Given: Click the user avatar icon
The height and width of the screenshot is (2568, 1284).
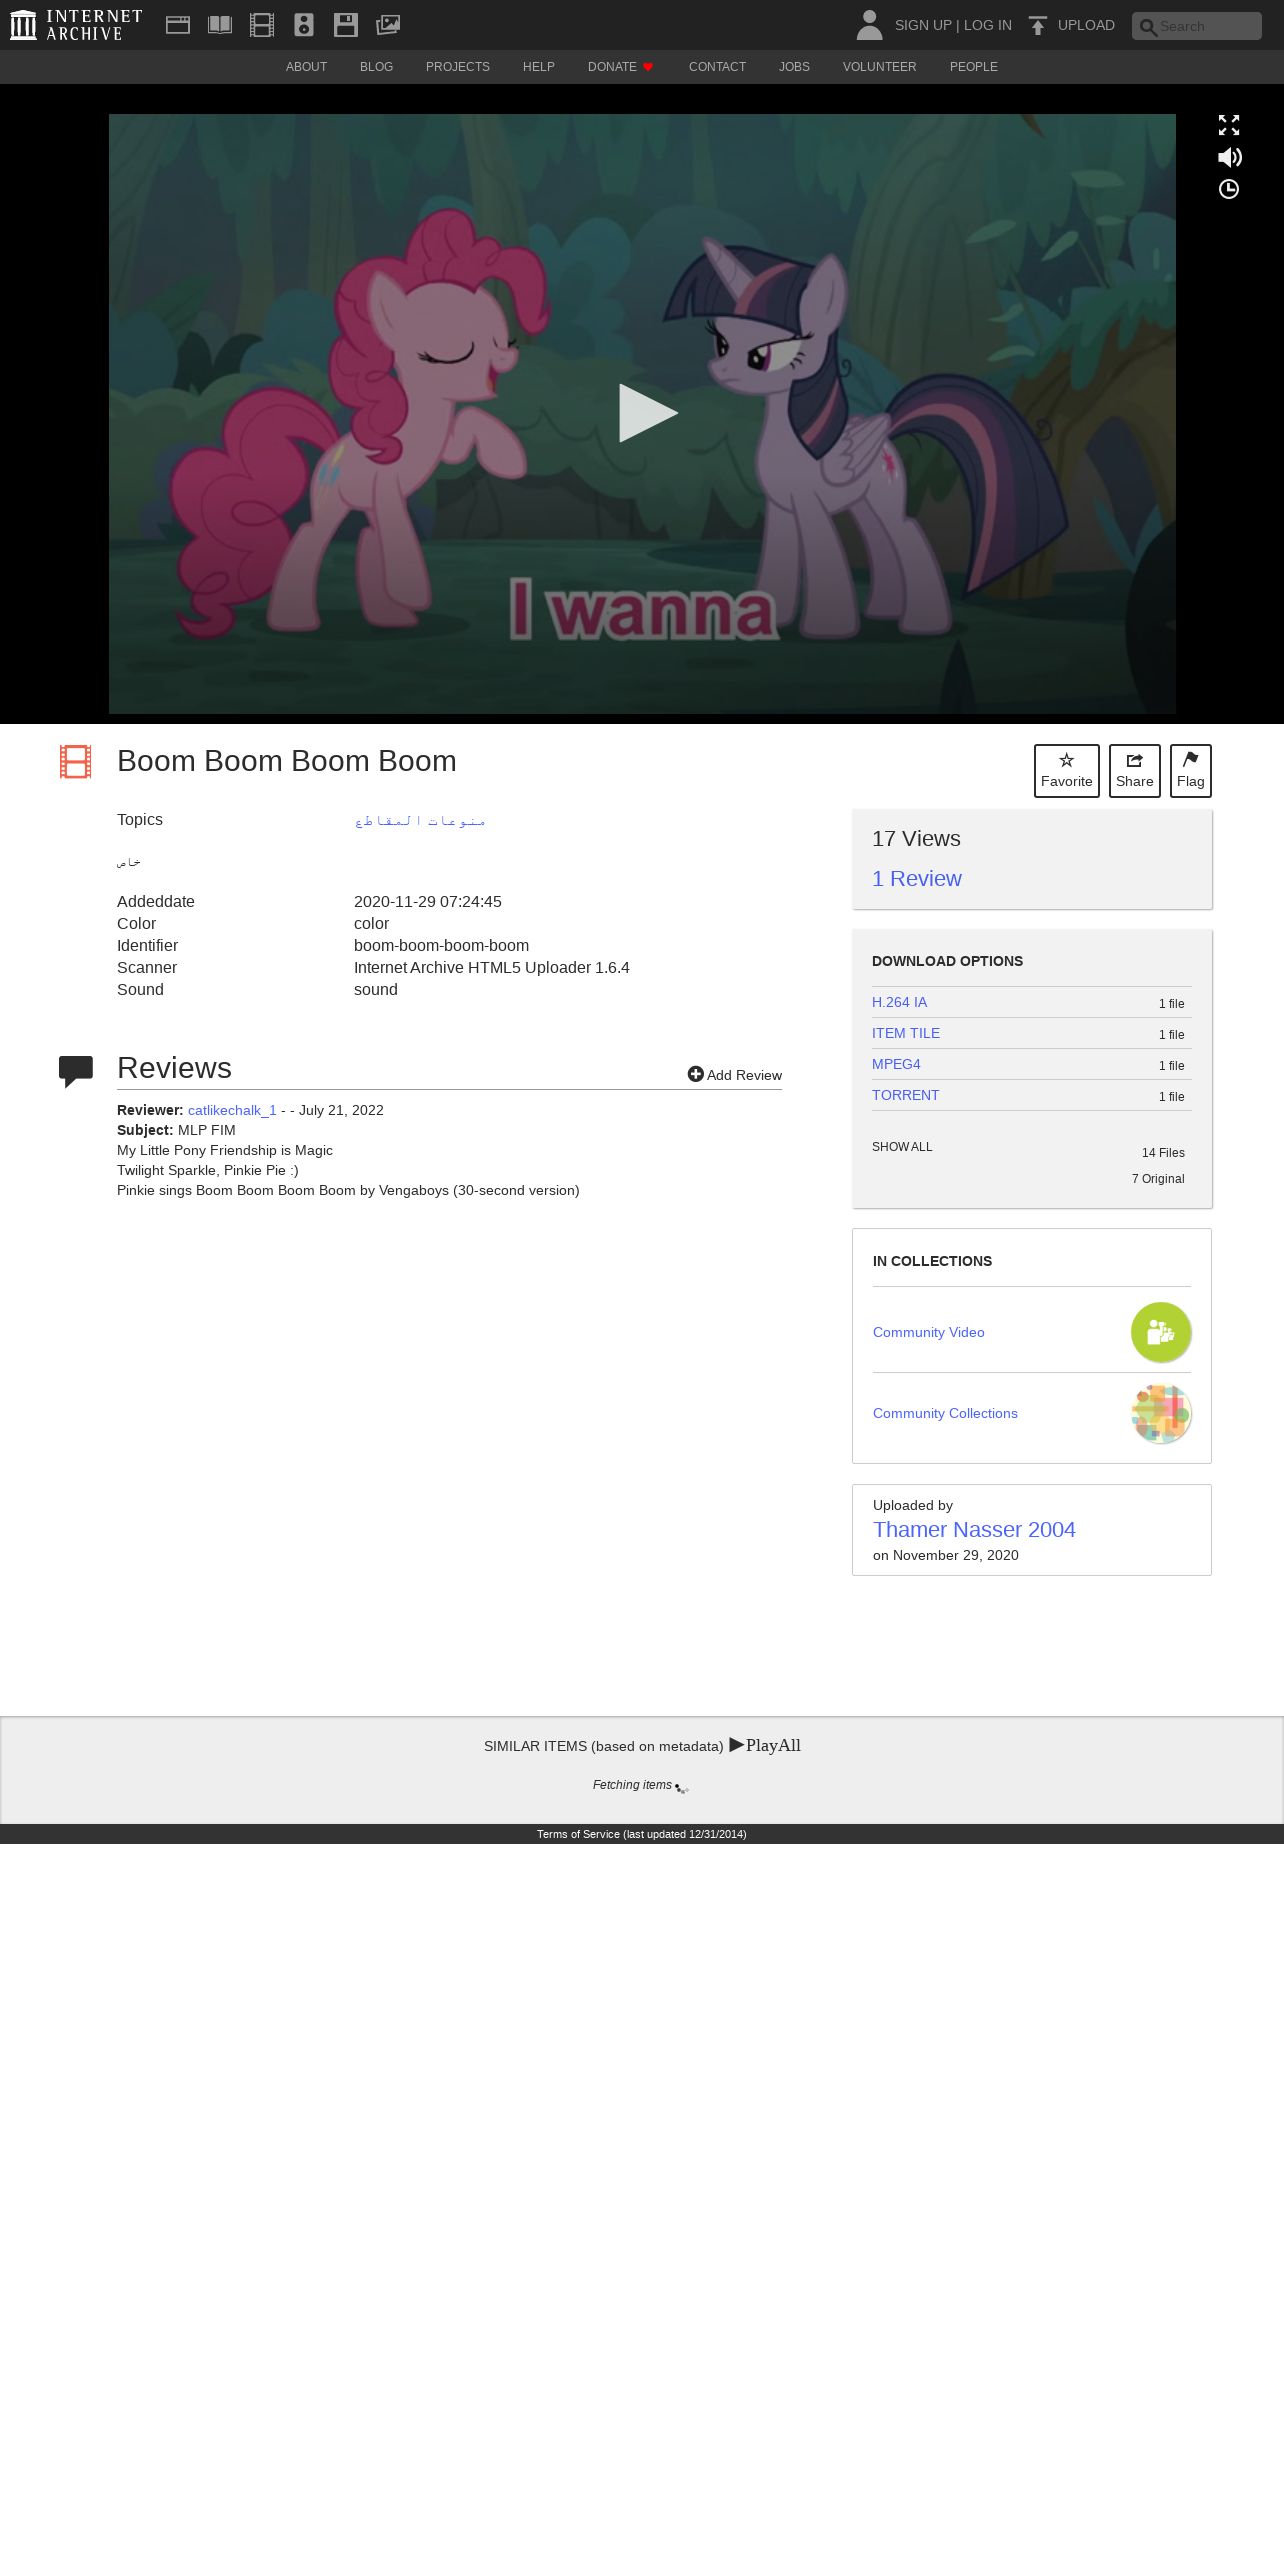Looking at the screenshot, I should [x=870, y=25].
